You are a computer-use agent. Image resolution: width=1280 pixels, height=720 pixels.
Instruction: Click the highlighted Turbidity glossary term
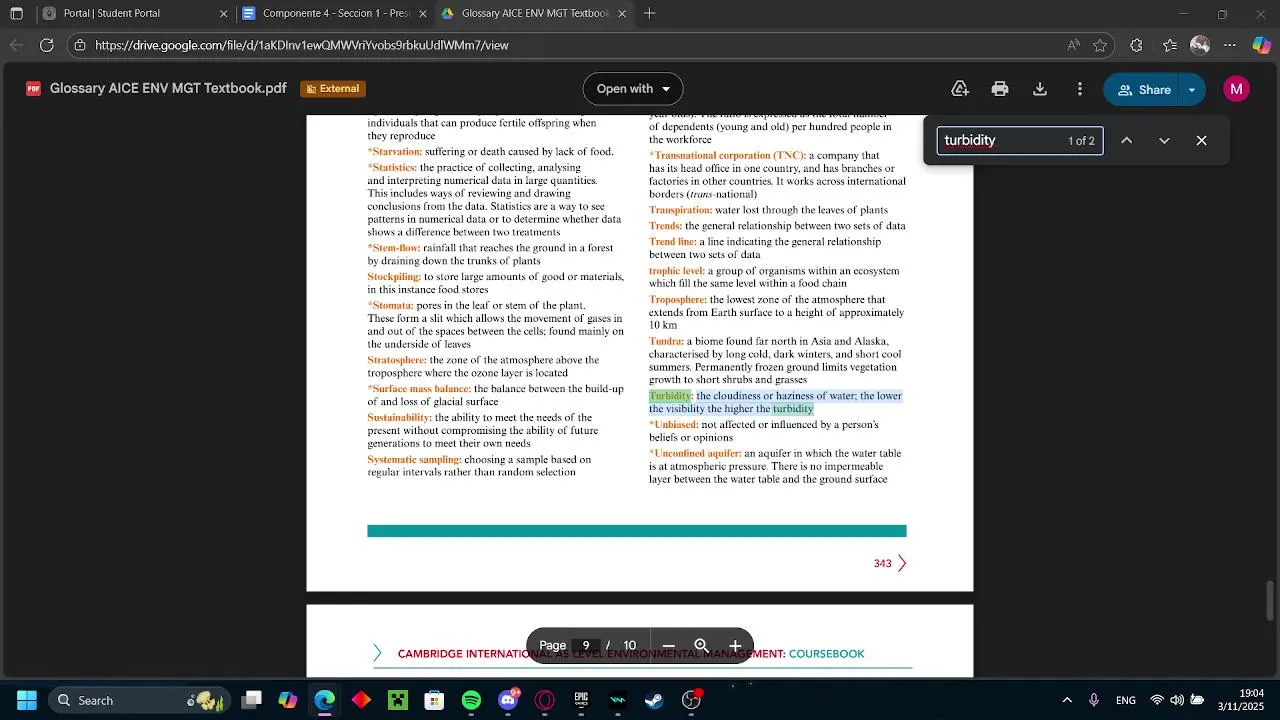click(x=670, y=396)
